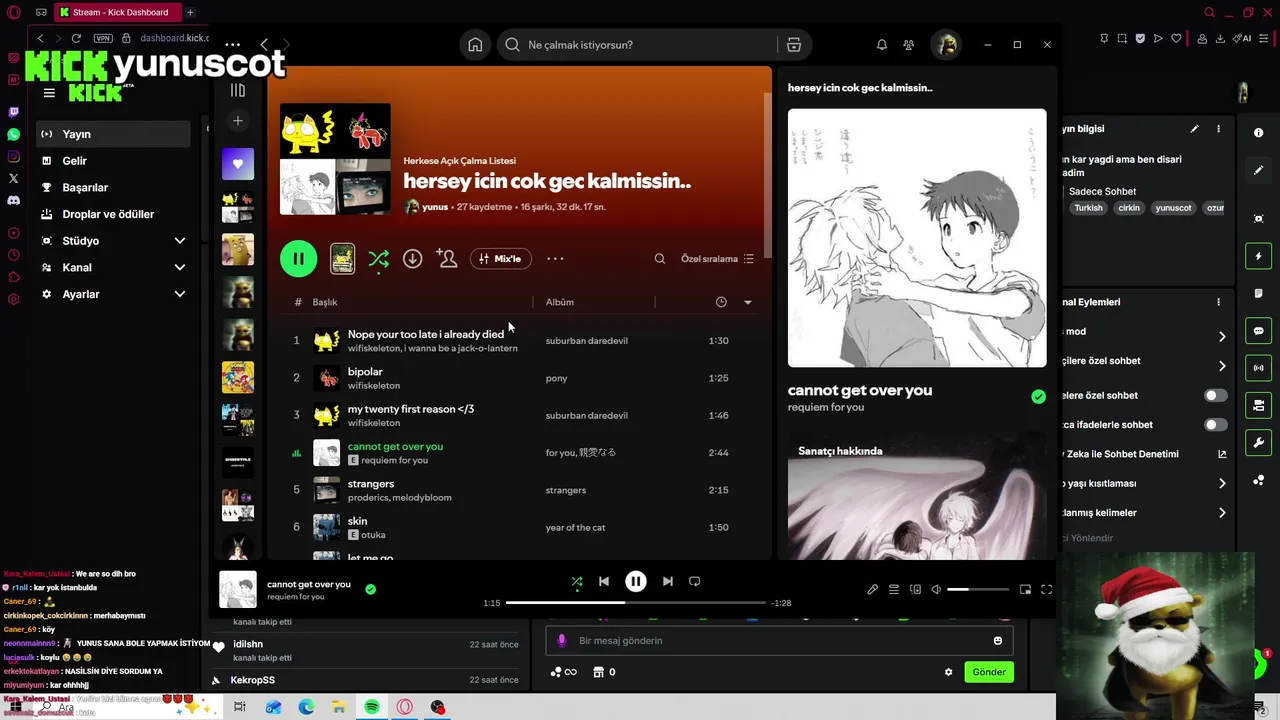Pause playlist with big green button
The height and width of the screenshot is (720, 1280).
click(298, 259)
